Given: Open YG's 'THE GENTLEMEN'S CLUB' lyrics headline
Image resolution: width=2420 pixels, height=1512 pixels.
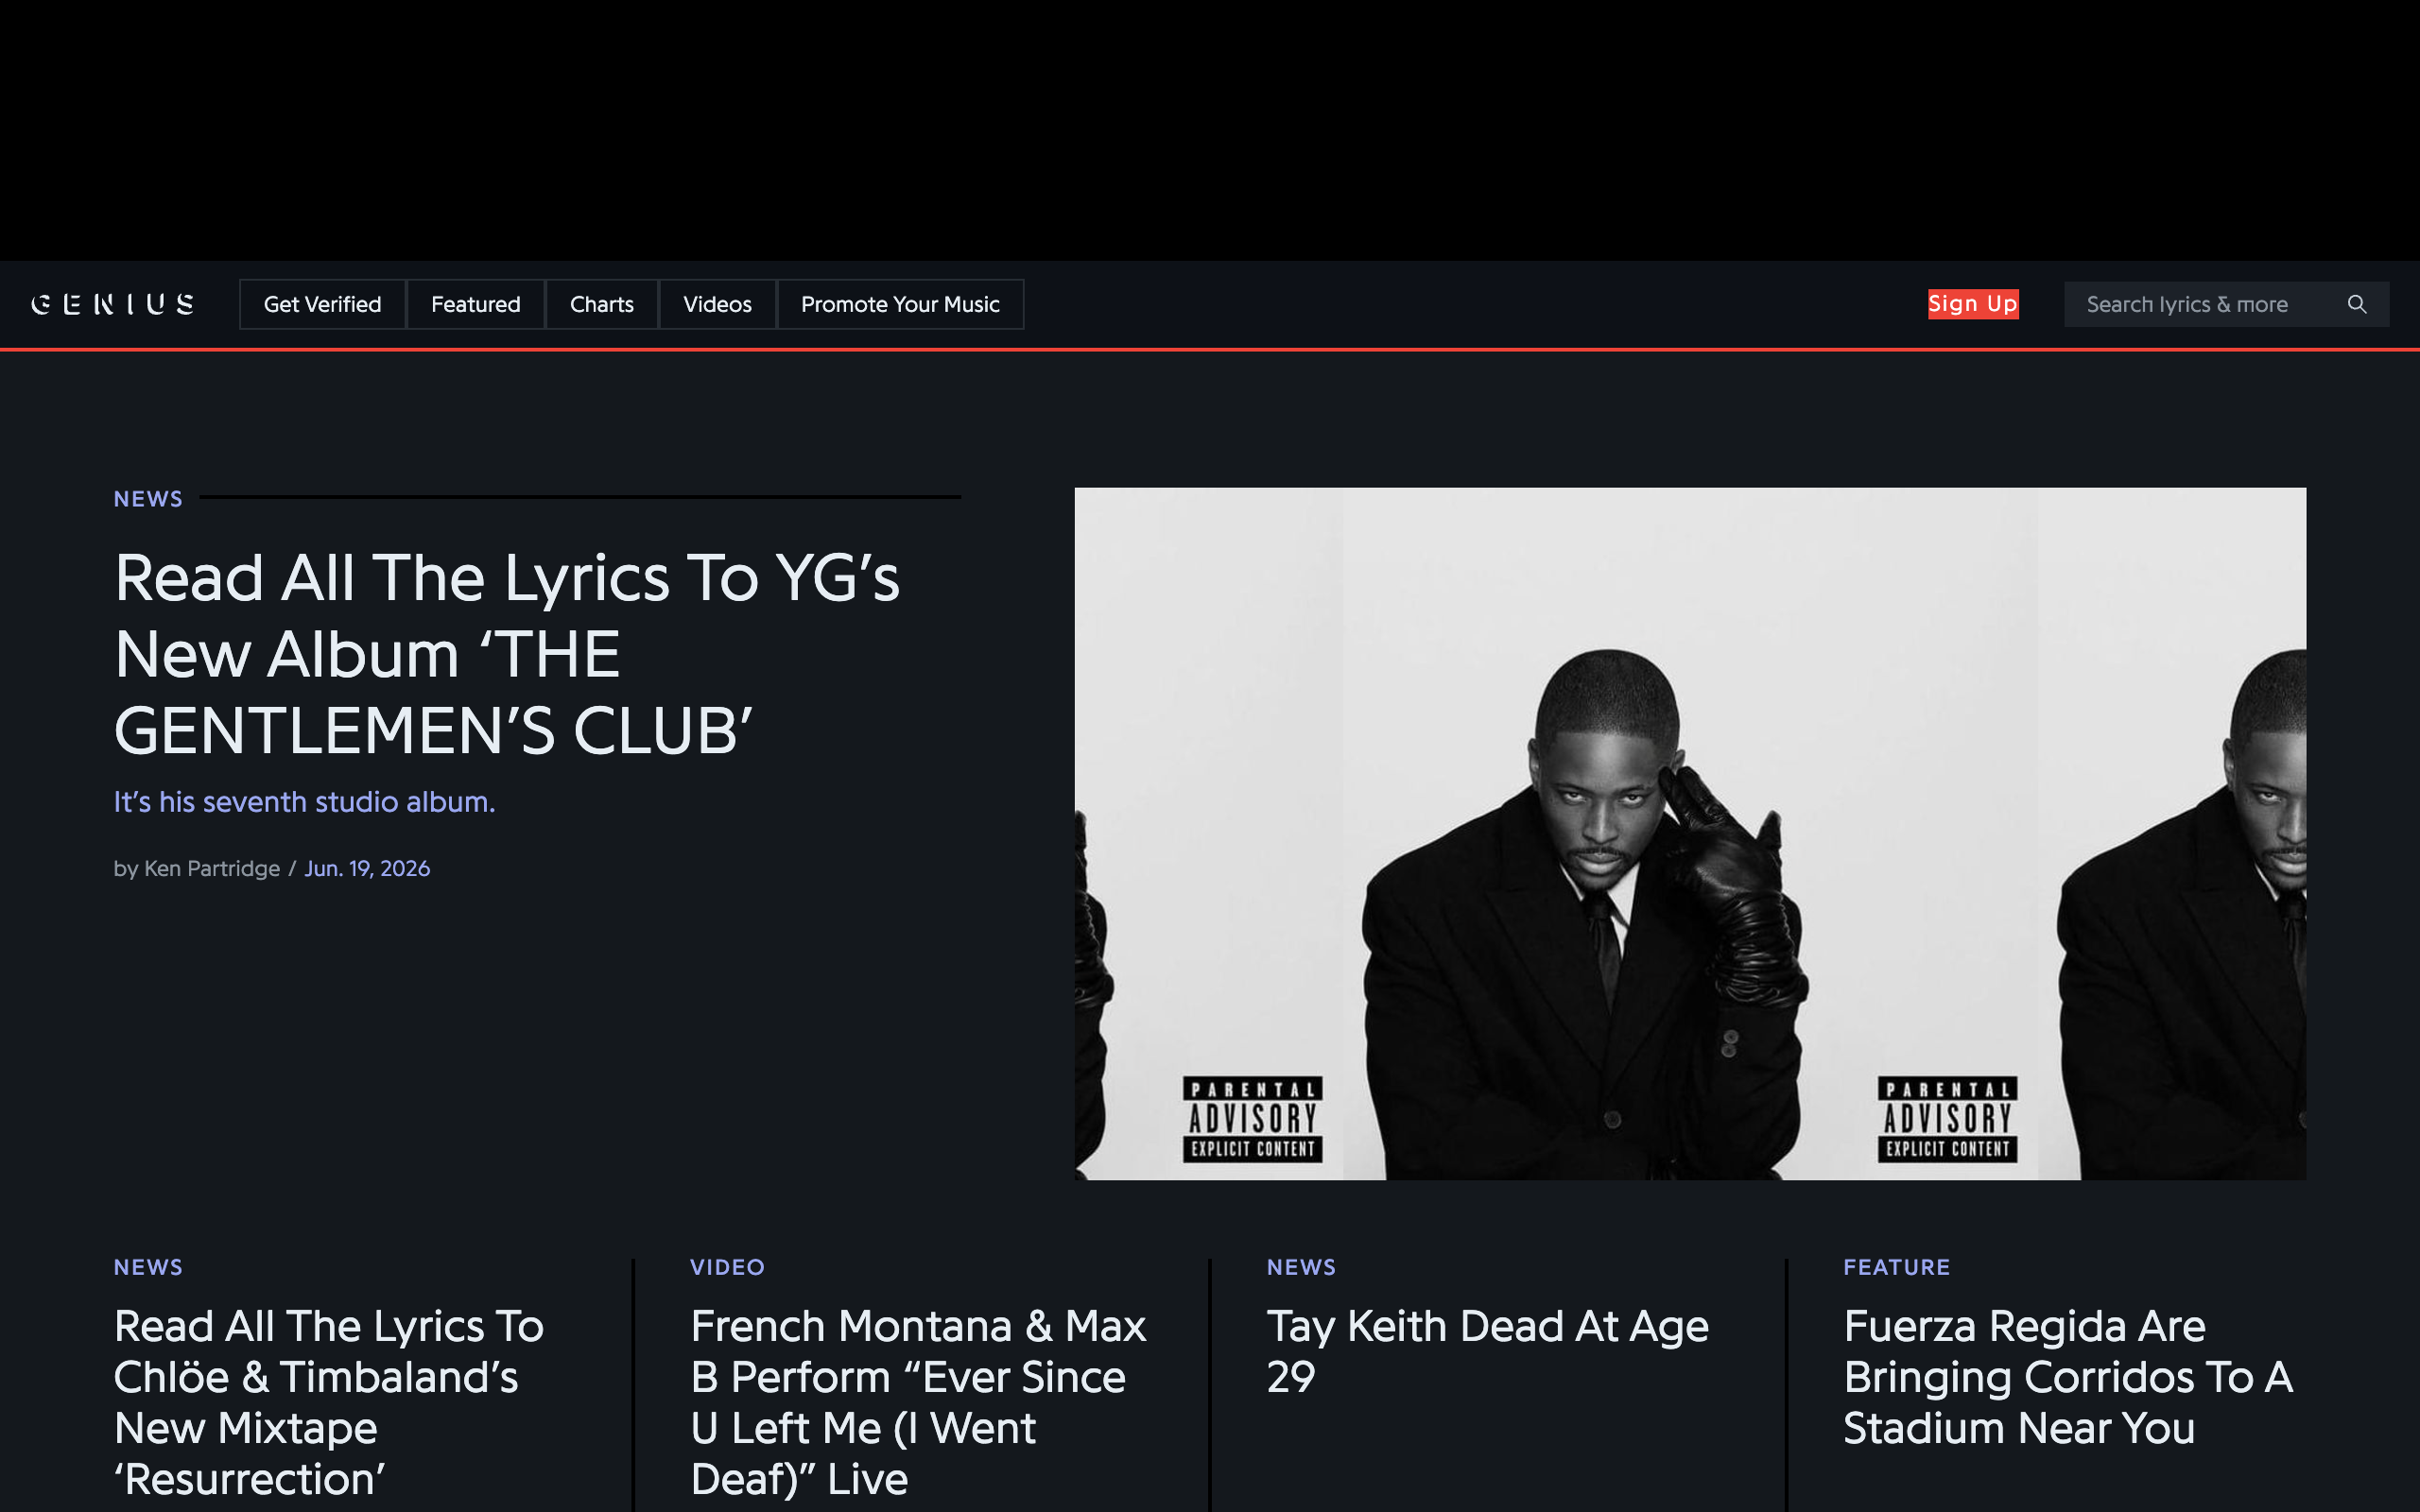Looking at the screenshot, I should pos(507,654).
